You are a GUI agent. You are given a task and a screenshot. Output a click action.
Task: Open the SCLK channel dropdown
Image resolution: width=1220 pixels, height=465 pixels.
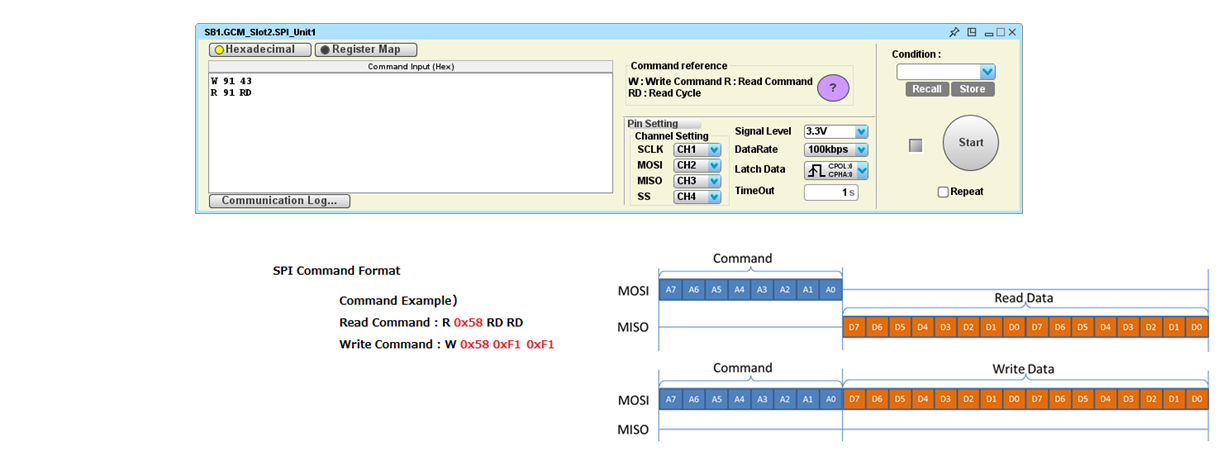[698, 150]
